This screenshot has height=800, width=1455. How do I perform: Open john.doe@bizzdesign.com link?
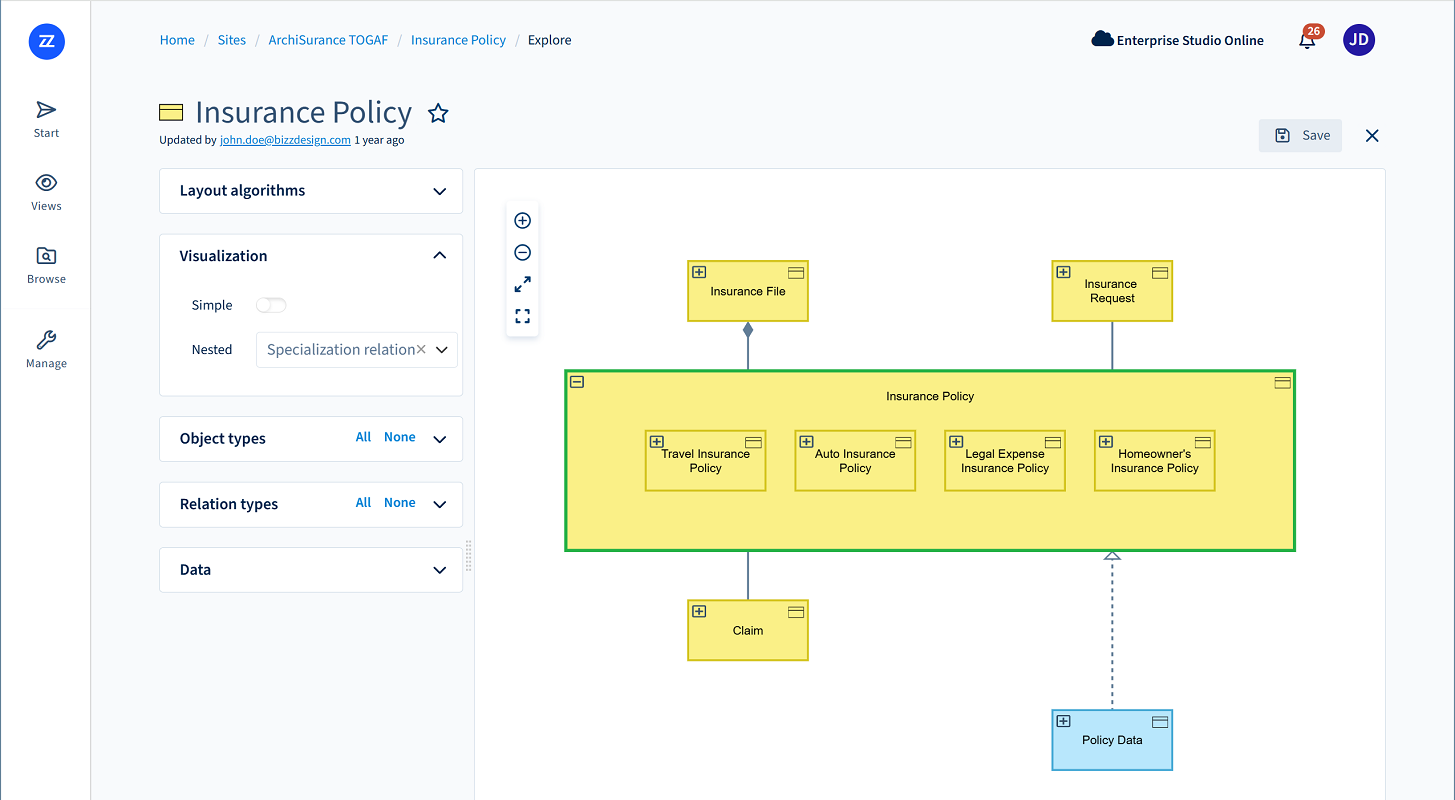pos(285,140)
